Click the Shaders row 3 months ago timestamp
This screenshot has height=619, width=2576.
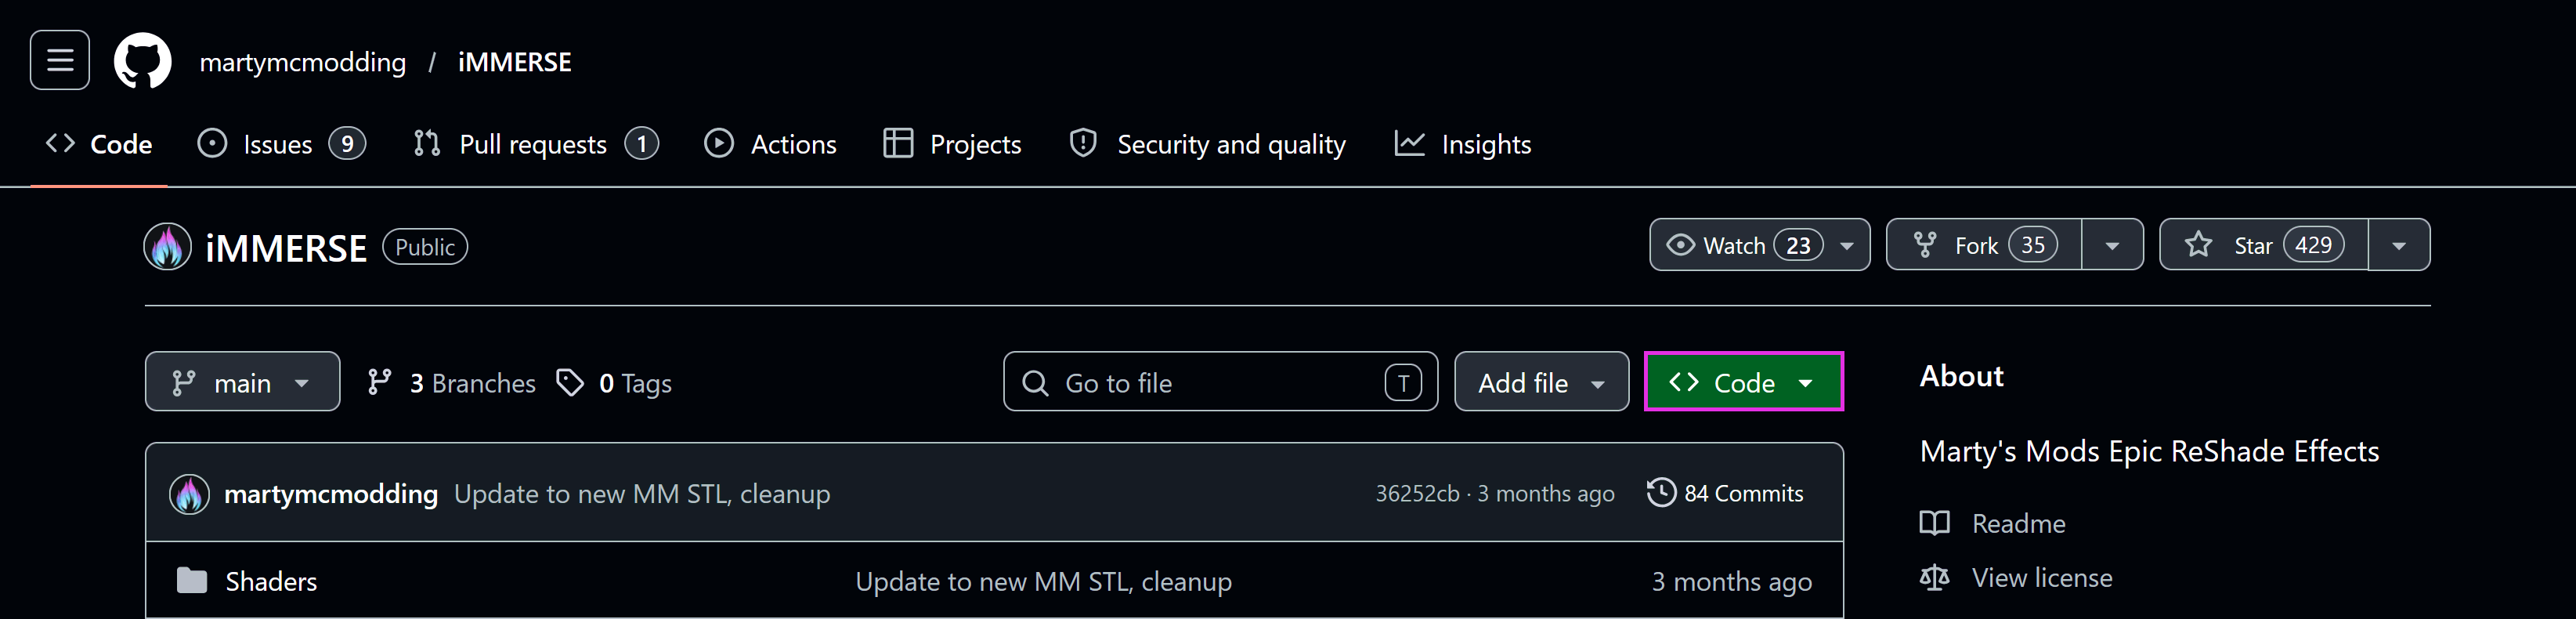[x=1732, y=582]
